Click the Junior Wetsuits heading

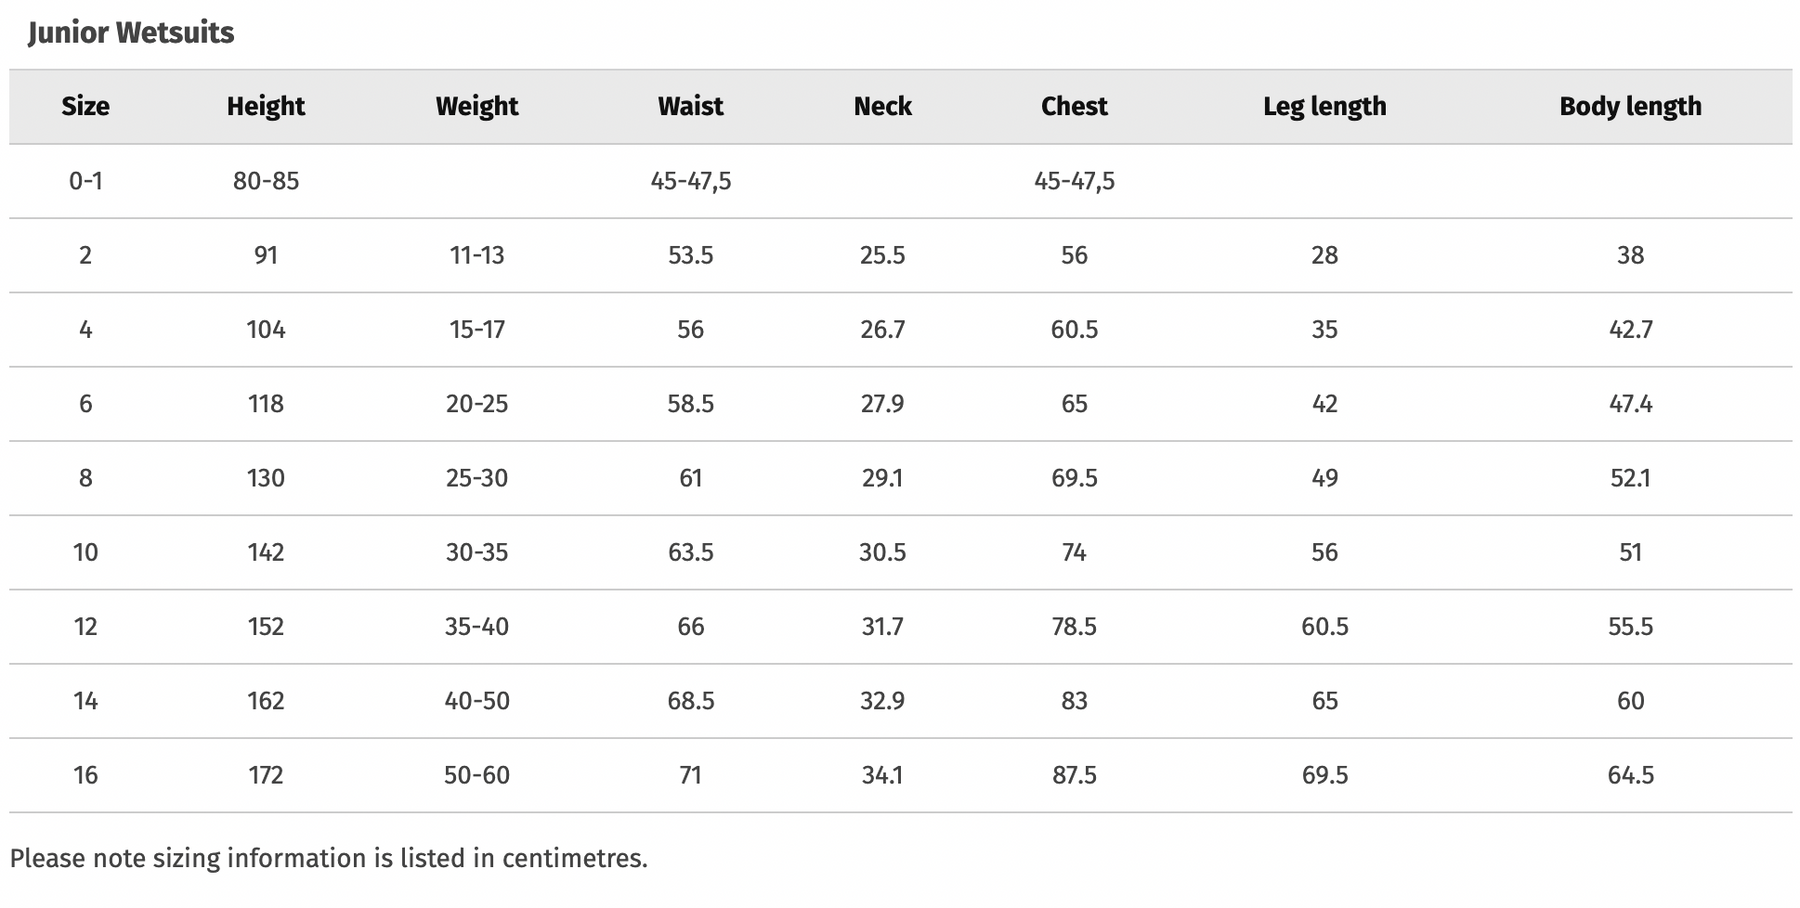click(131, 33)
